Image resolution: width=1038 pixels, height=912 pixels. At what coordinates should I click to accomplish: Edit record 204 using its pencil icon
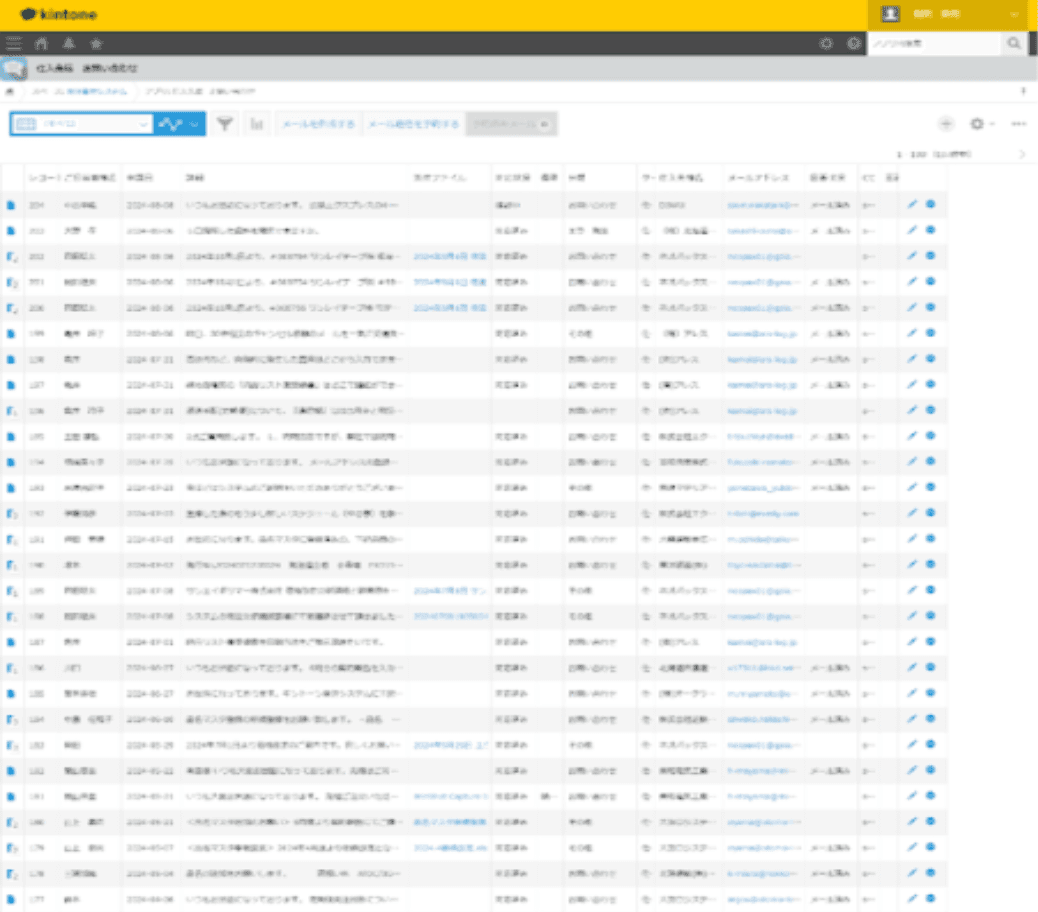tap(911, 204)
